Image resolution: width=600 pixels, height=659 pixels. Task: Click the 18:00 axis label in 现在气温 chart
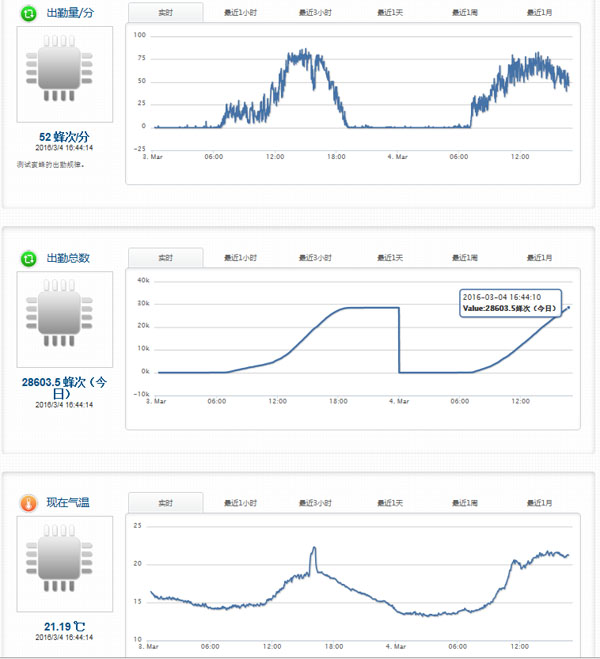334,646
